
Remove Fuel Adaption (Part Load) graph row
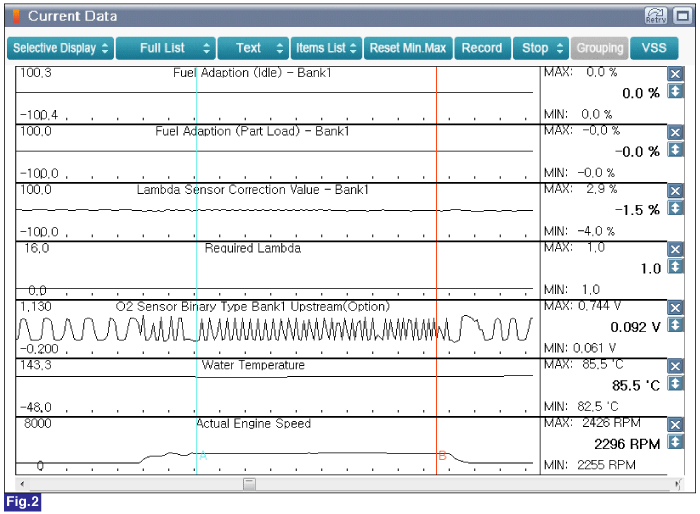[675, 132]
